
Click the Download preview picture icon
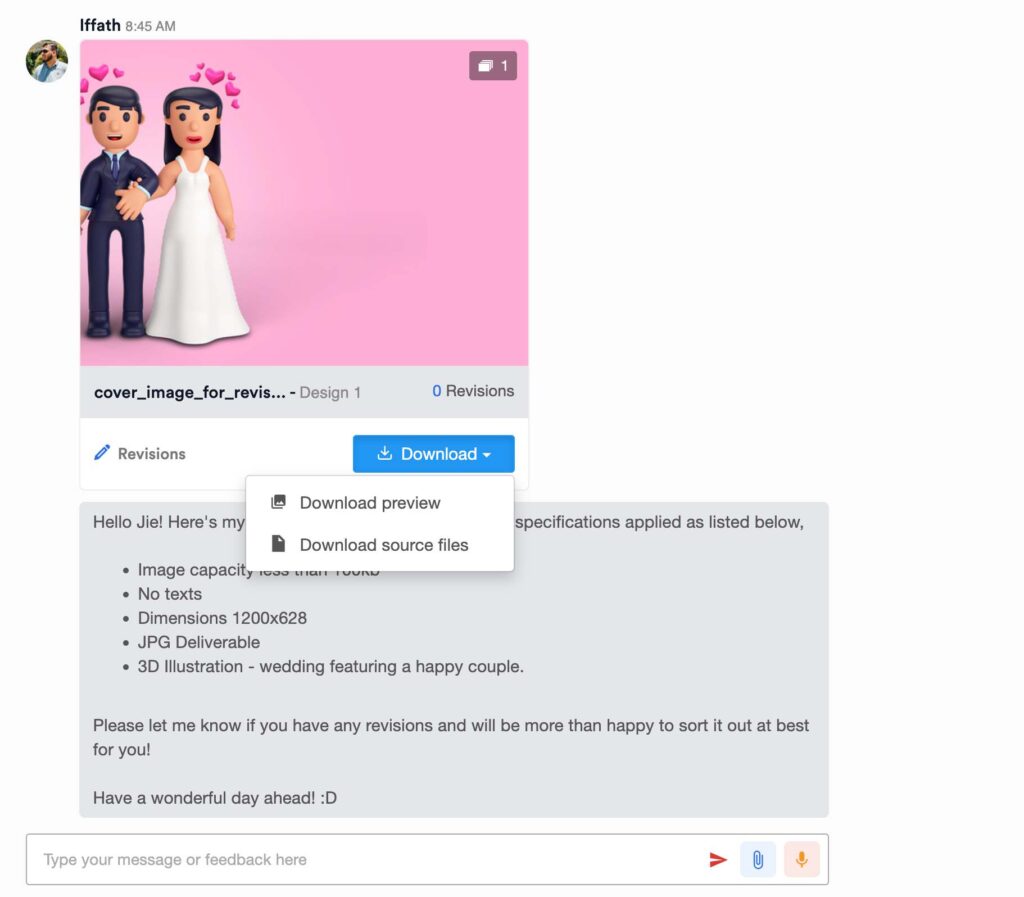pyautogui.click(x=278, y=502)
